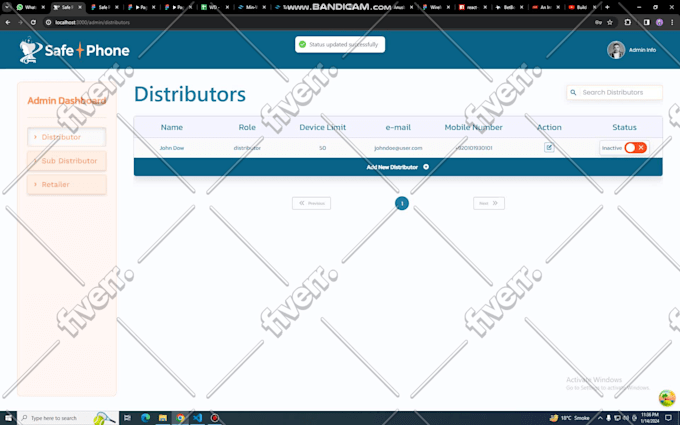This screenshot has width=680, height=425.
Task: Click the browser forward arrow
Action: pyautogui.click(x=20, y=22)
